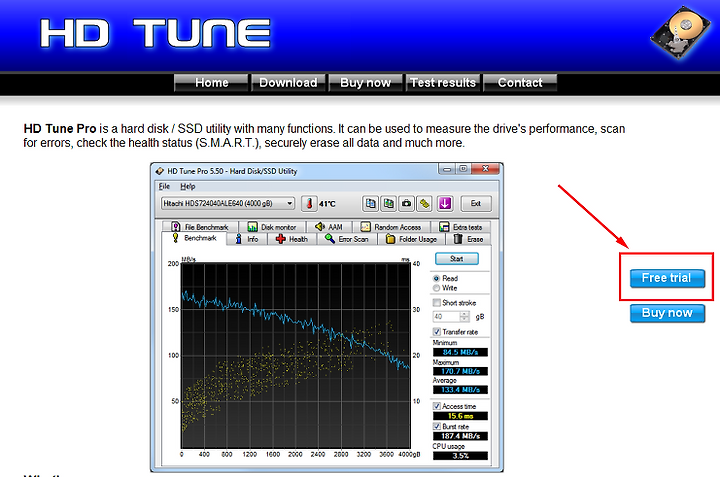Click the CPU usage value 3.5%
720x477 pixels.
[460, 456]
